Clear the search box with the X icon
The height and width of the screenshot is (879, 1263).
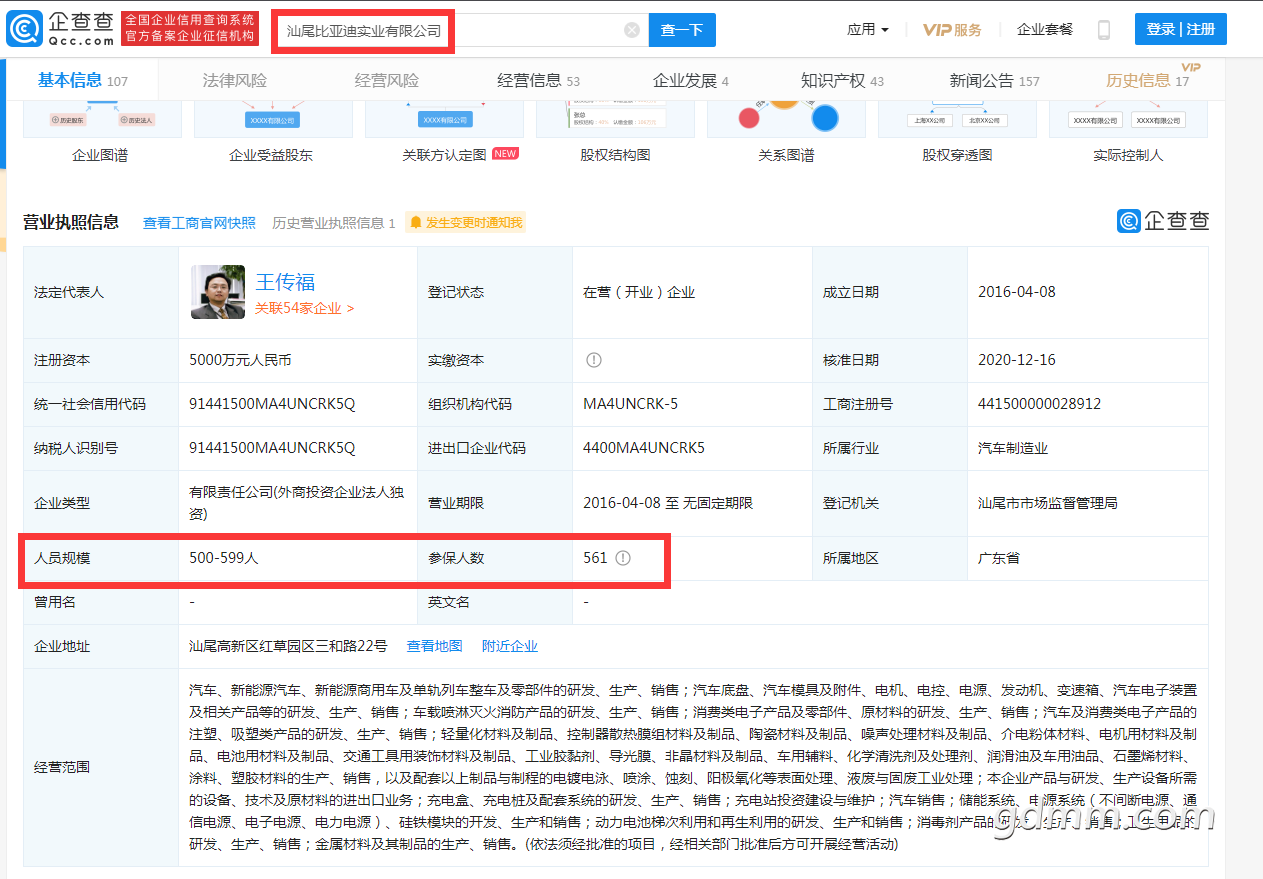tap(632, 30)
